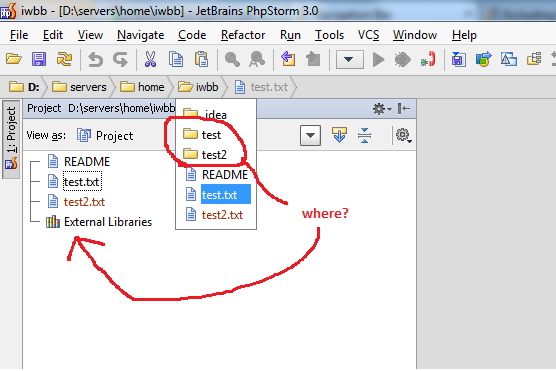
Task: Open the Navigate menu
Action: 141,35
